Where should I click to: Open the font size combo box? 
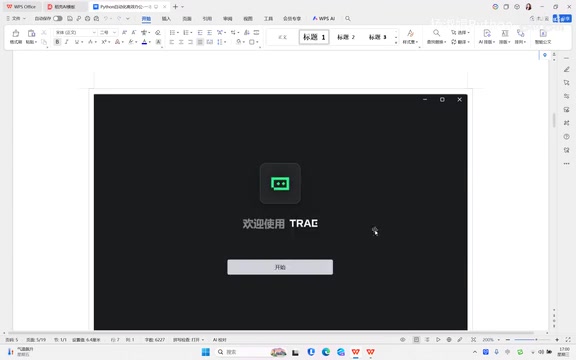(108, 33)
